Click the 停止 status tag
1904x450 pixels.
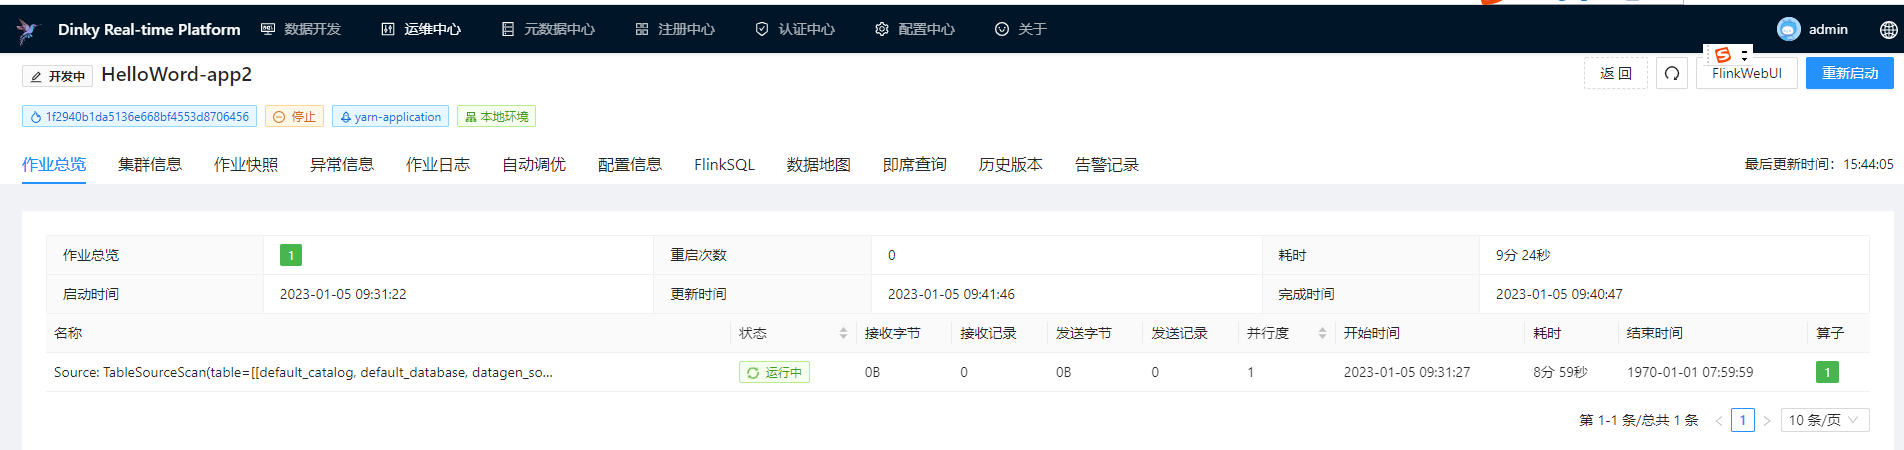(x=294, y=117)
